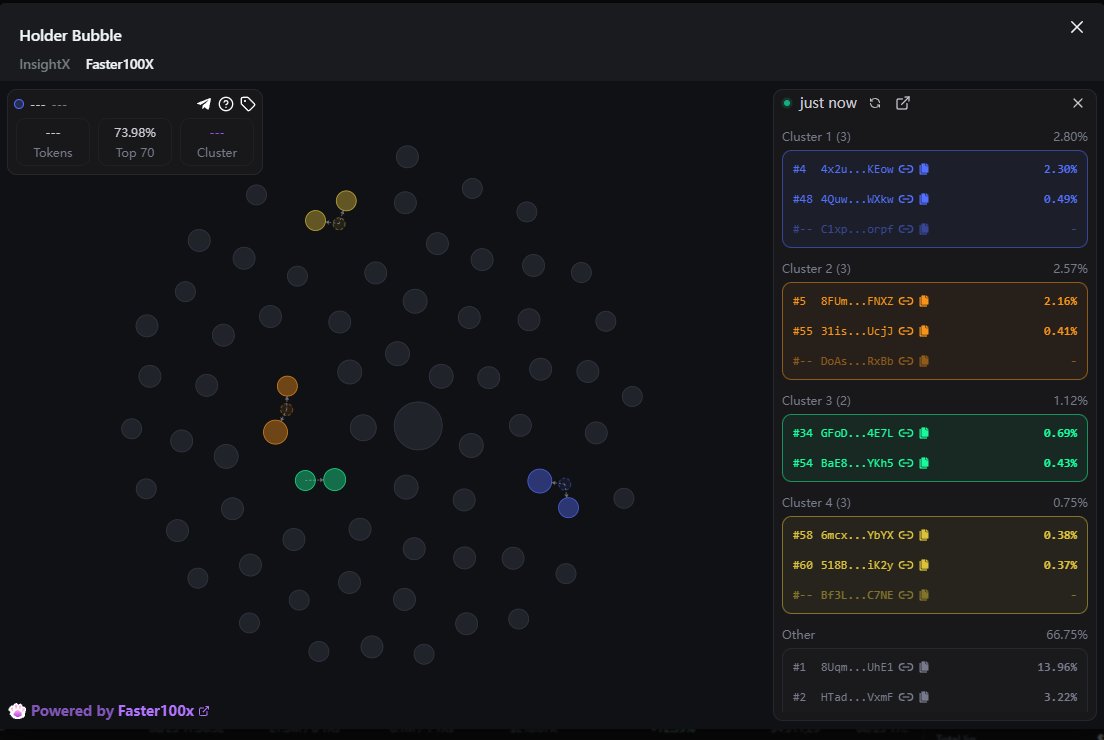Click the Top 70 stat card

pyautogui.click(x=135, y=142)
